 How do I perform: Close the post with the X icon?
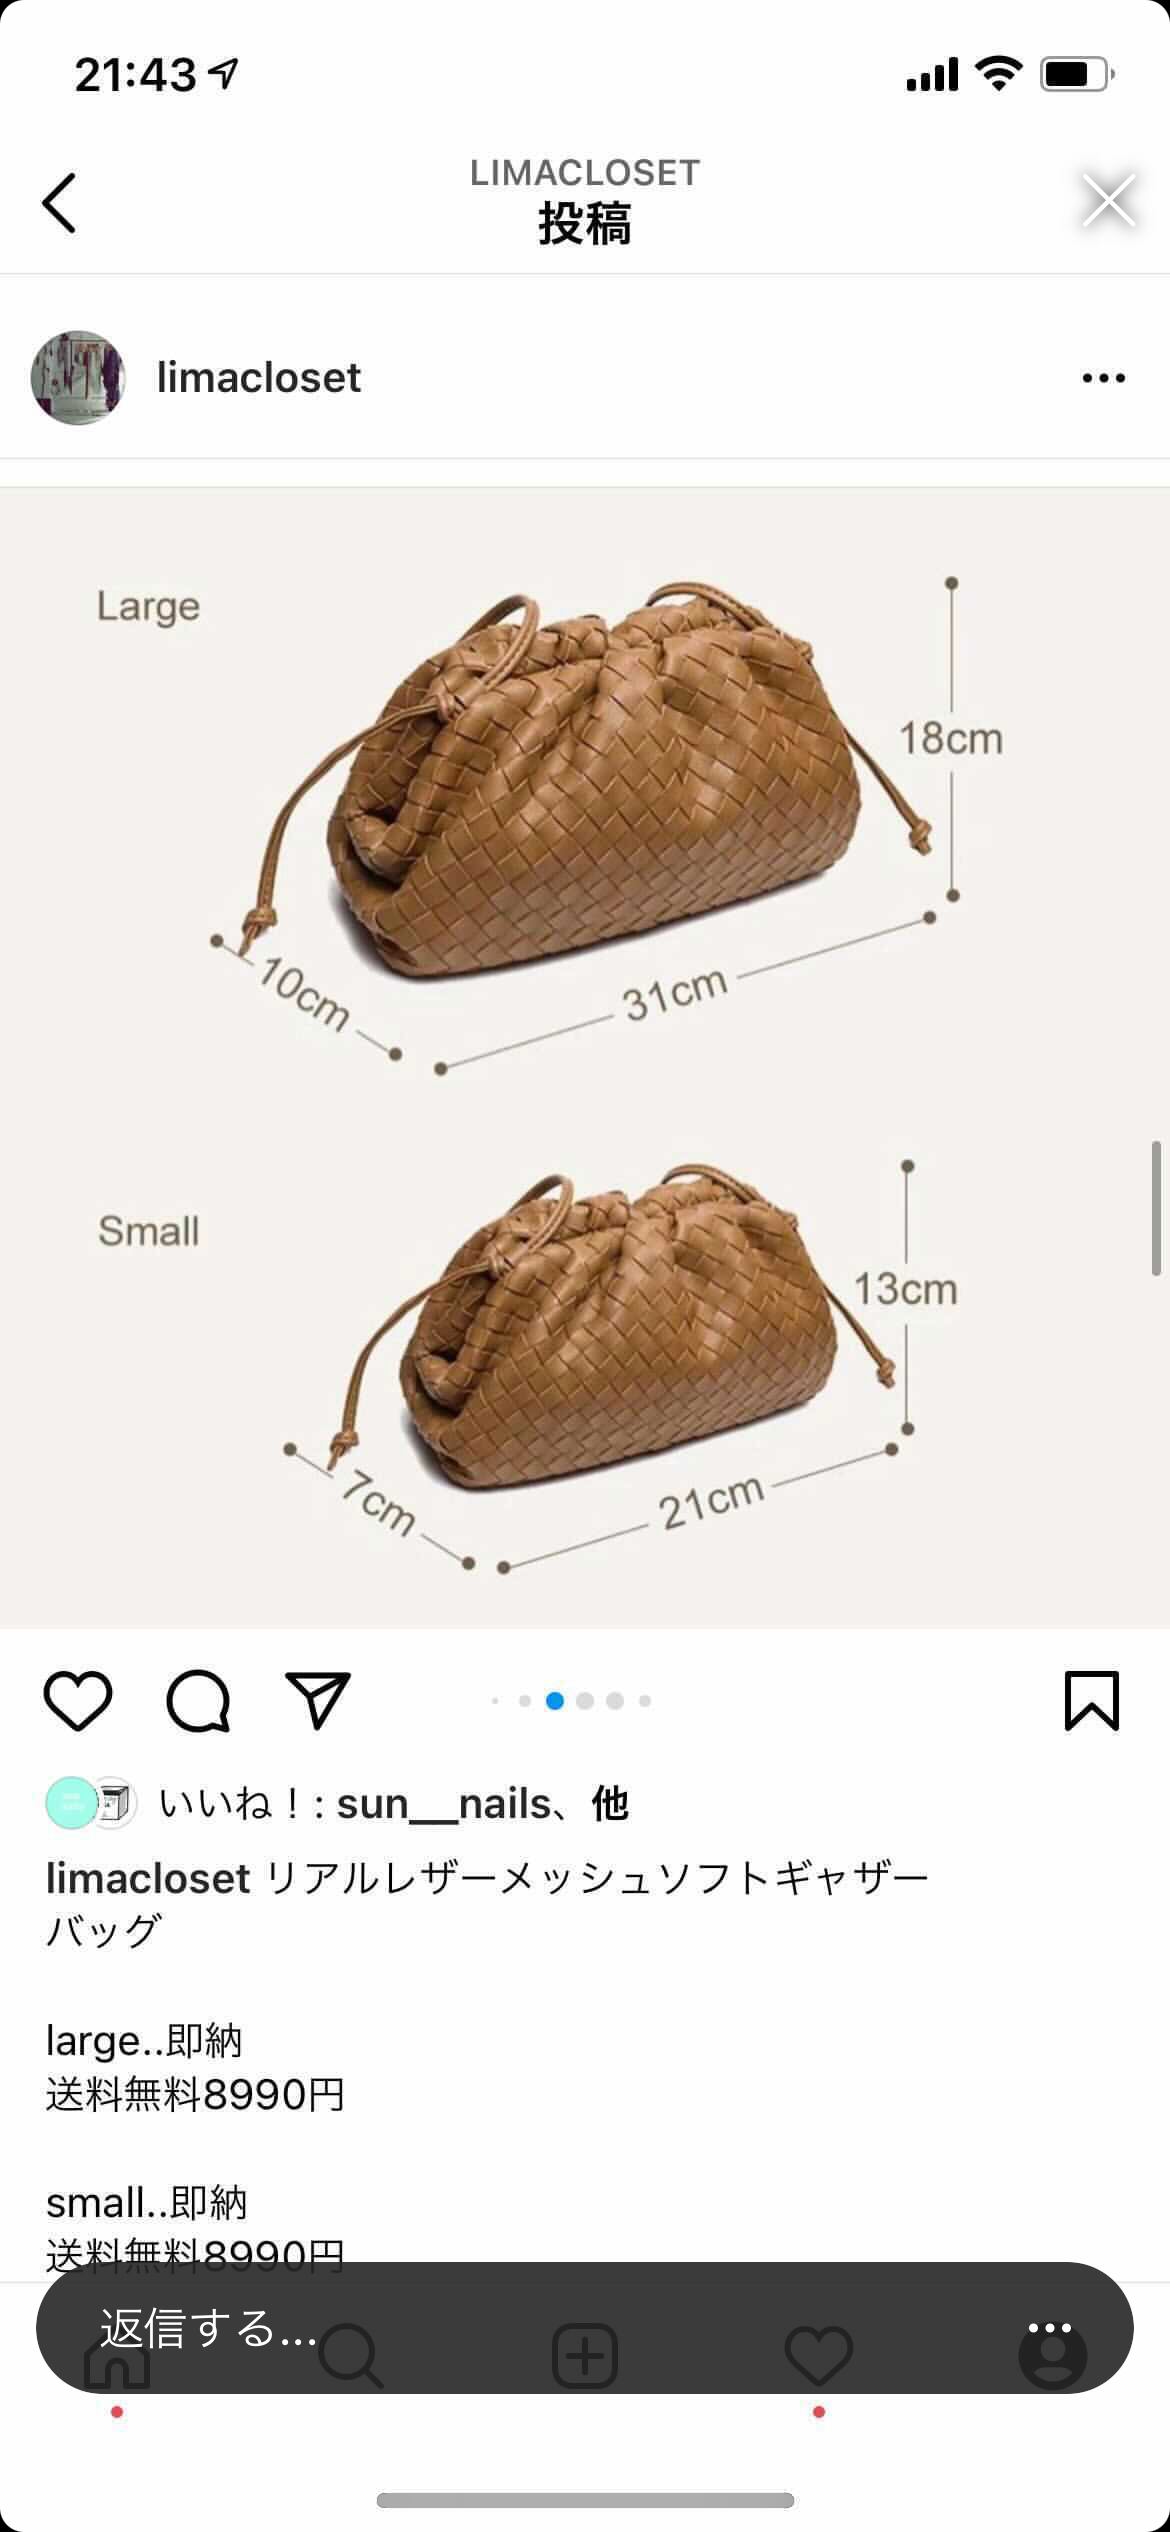[1109, 200]
